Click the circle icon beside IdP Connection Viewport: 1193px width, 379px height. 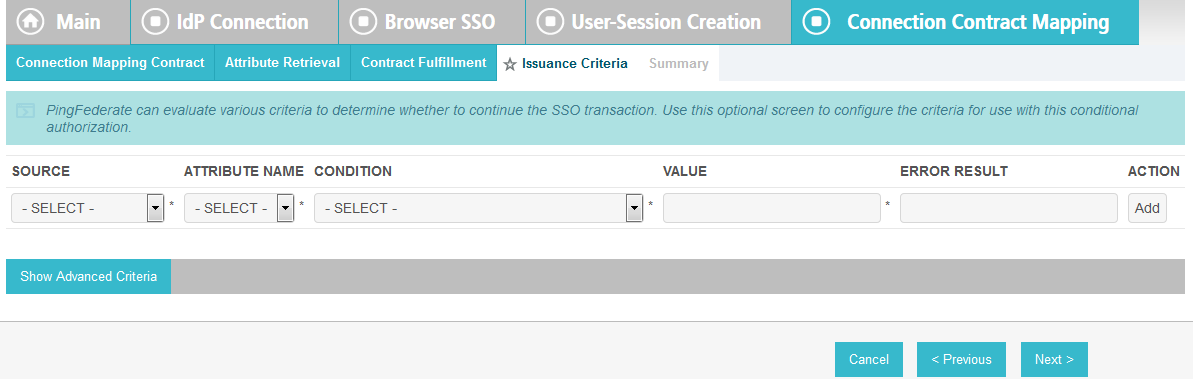(155, 21)
